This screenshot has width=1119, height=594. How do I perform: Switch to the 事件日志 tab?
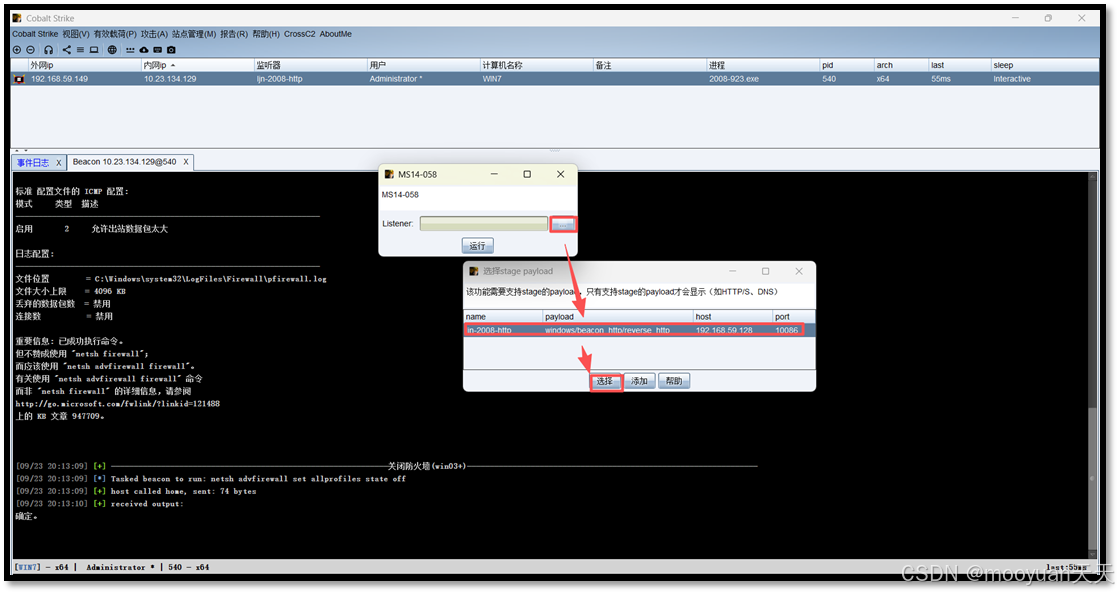click(x=33, y=163)
